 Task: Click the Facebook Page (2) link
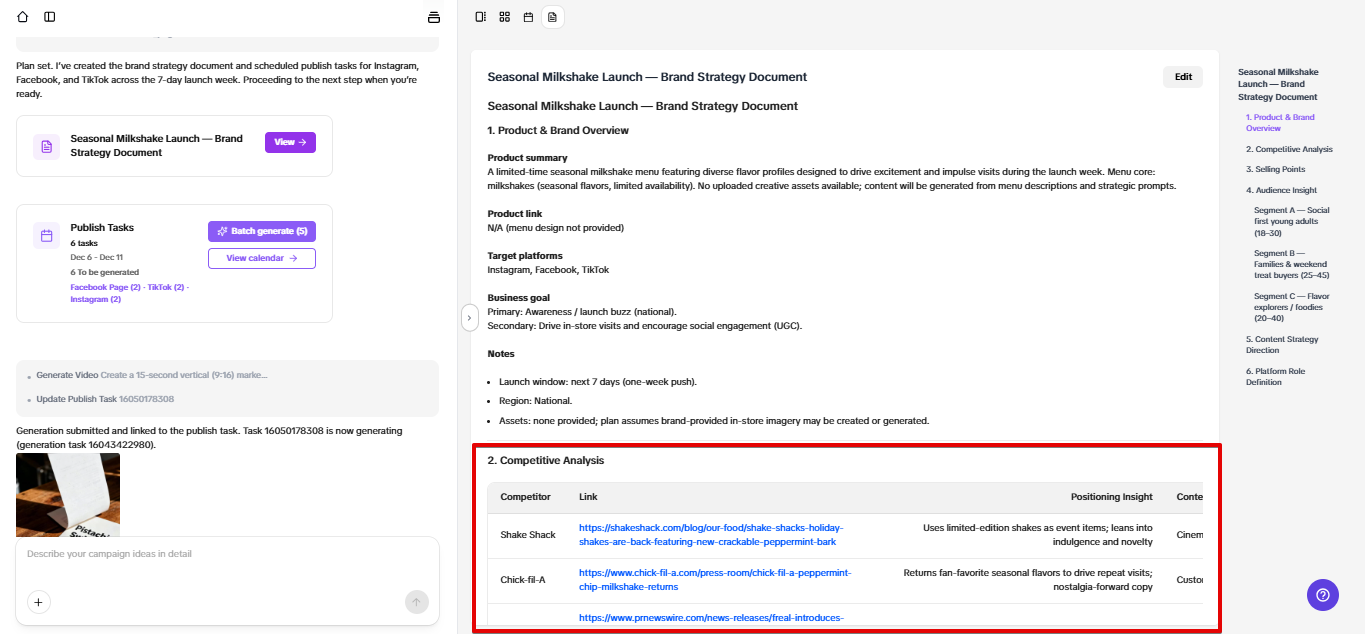click(x=104, y=289)
